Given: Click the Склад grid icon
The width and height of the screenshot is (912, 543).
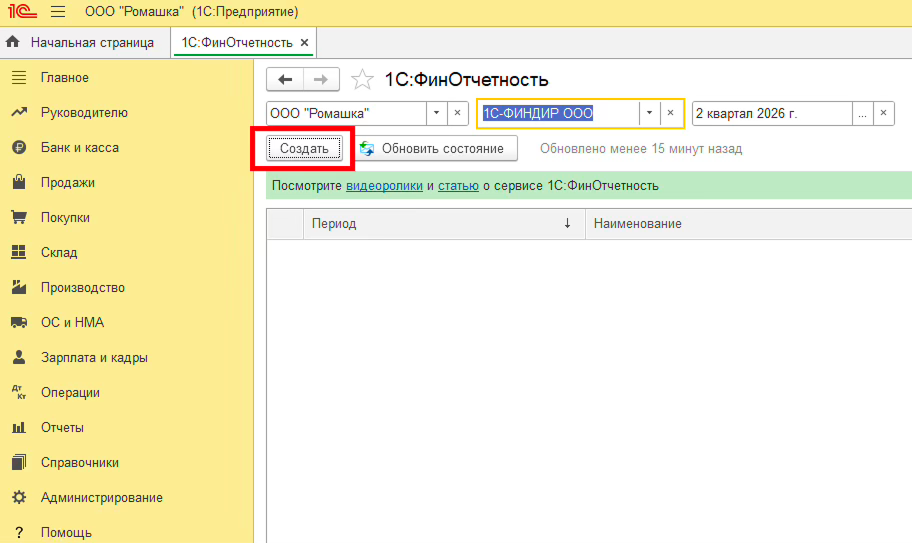Looking at the screenshot, I should pyautogui.click(x=19, y=252).
